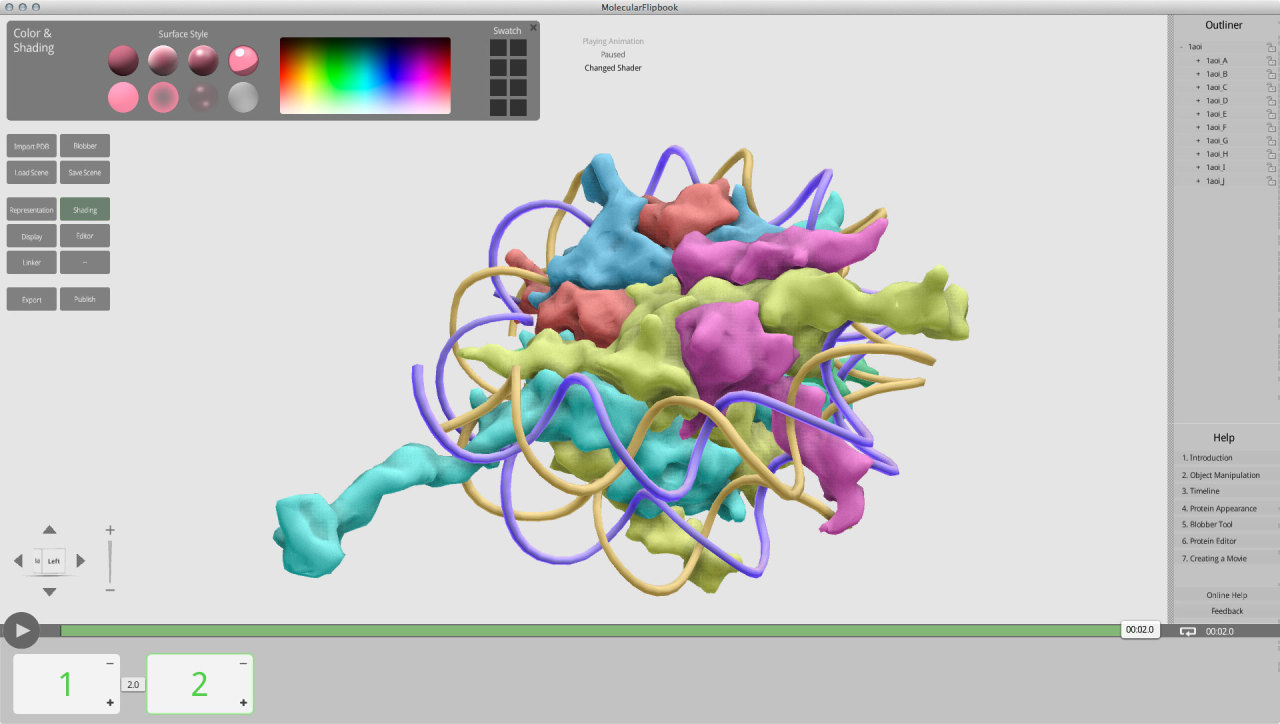This screenshot has height=724, width=1280.
Task: Expand the 1aoi_H chain node
Action: click(1198, 154)
